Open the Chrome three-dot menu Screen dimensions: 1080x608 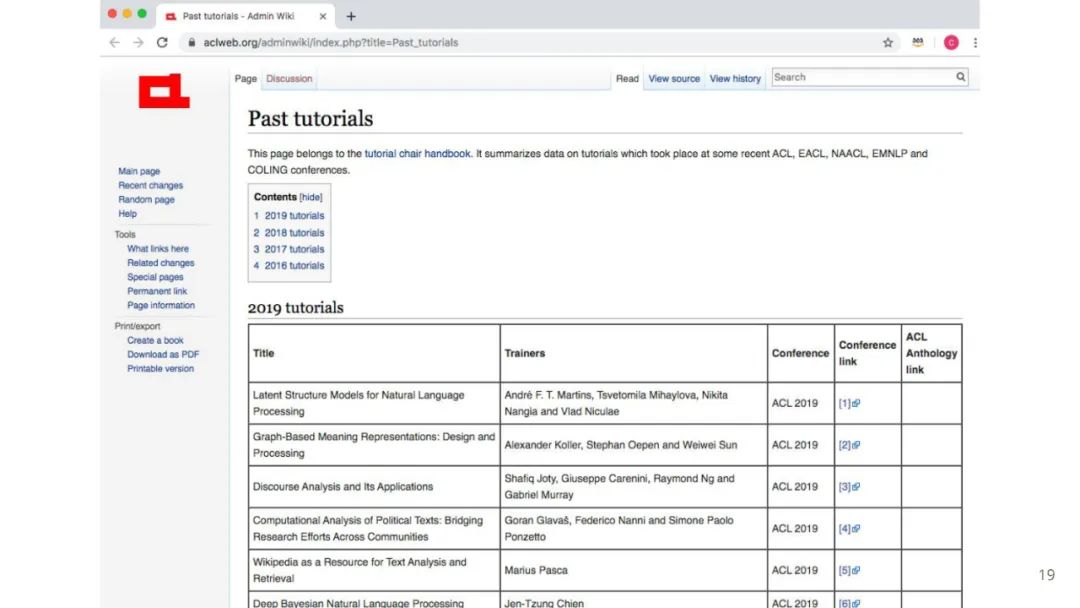[975, 43]
